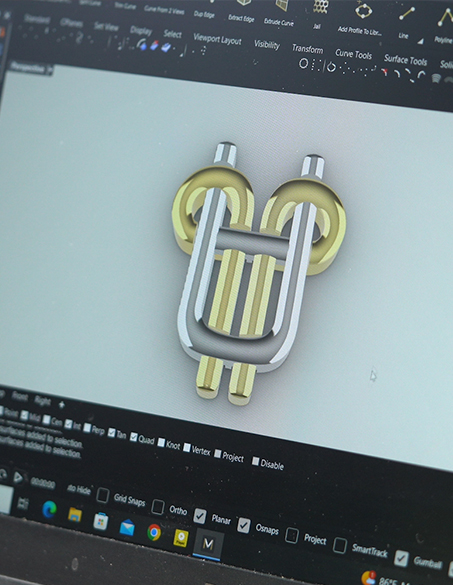Select the Extract Edge tool
Screen dimensions: 453x585
[x=241, y=11]
